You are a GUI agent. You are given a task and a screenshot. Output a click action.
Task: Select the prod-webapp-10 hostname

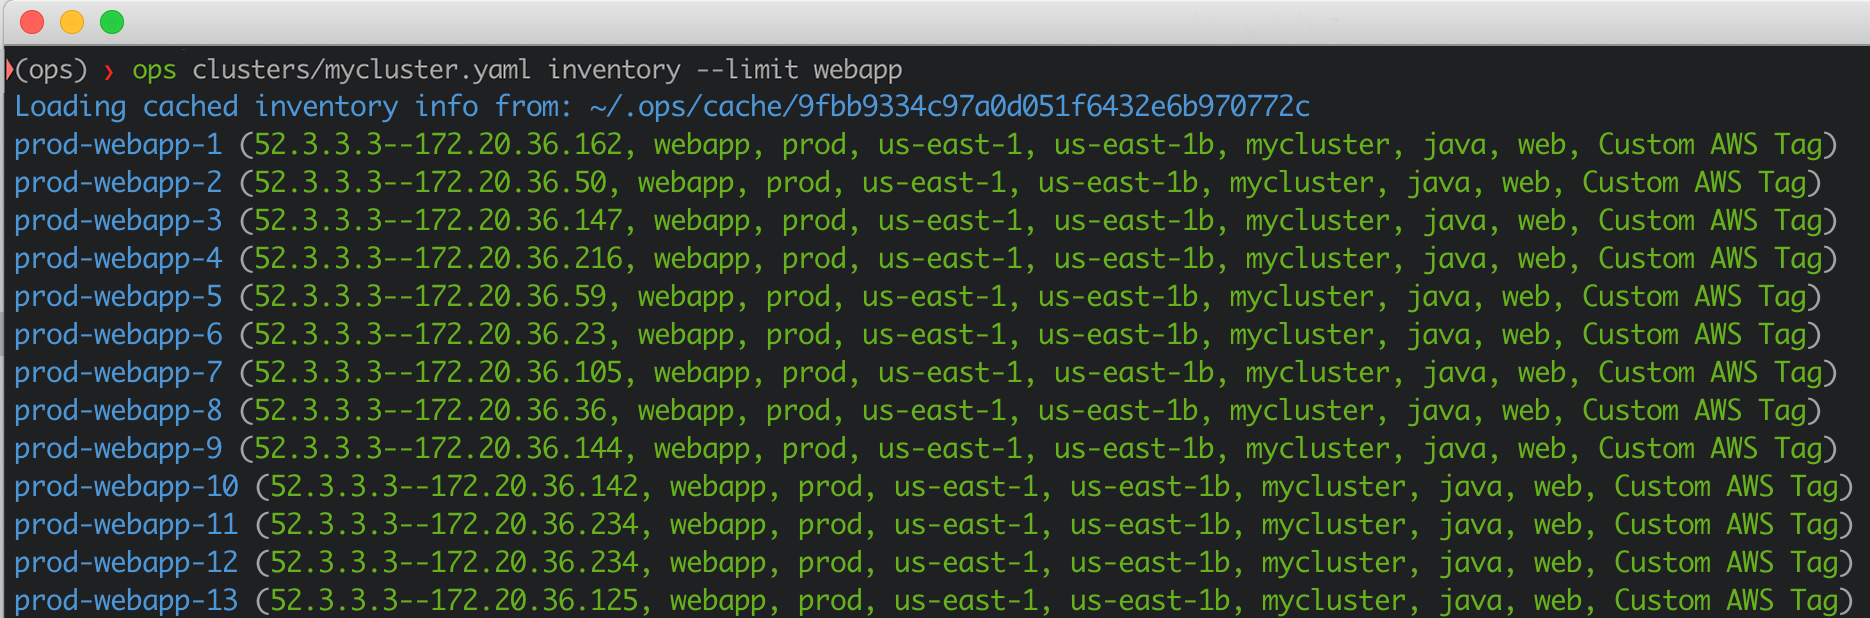[126, 487]
